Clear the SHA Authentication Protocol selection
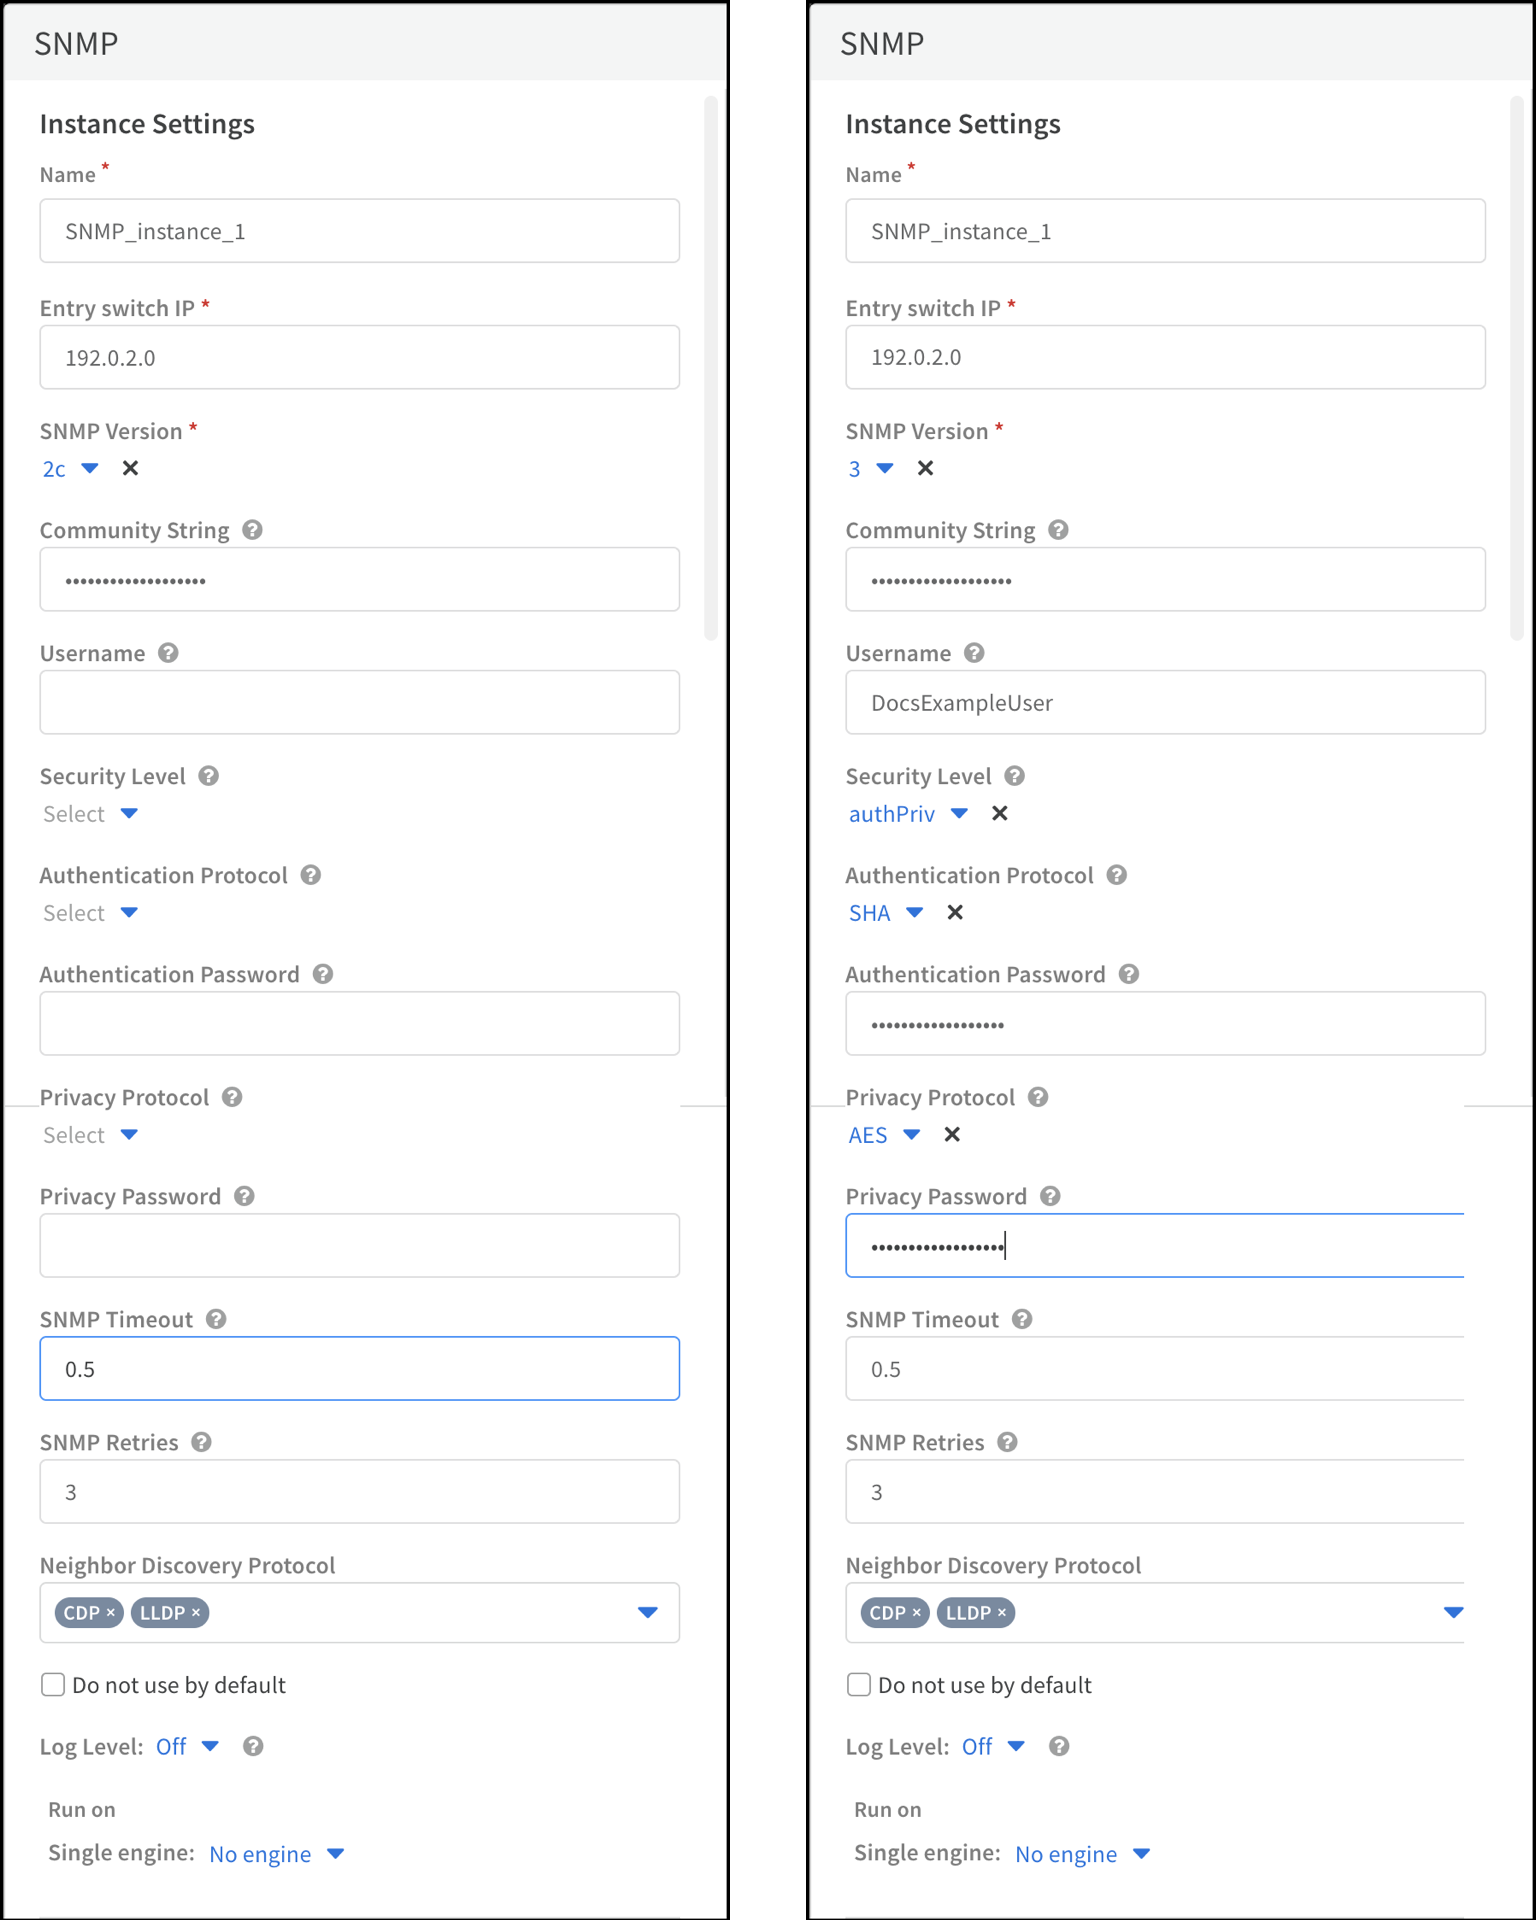Viewport: 1536px width, 1920px height. (955, 912)
